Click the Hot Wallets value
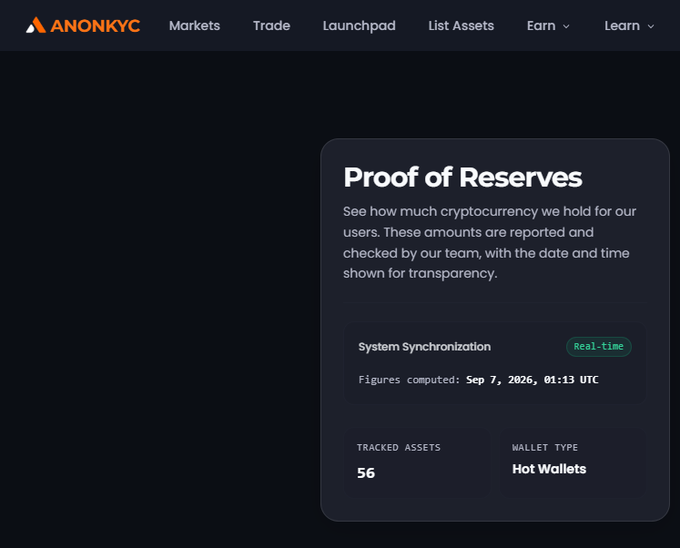Viewport: 680px width, 548px height. pyautogui.click(x=549, y=469)
